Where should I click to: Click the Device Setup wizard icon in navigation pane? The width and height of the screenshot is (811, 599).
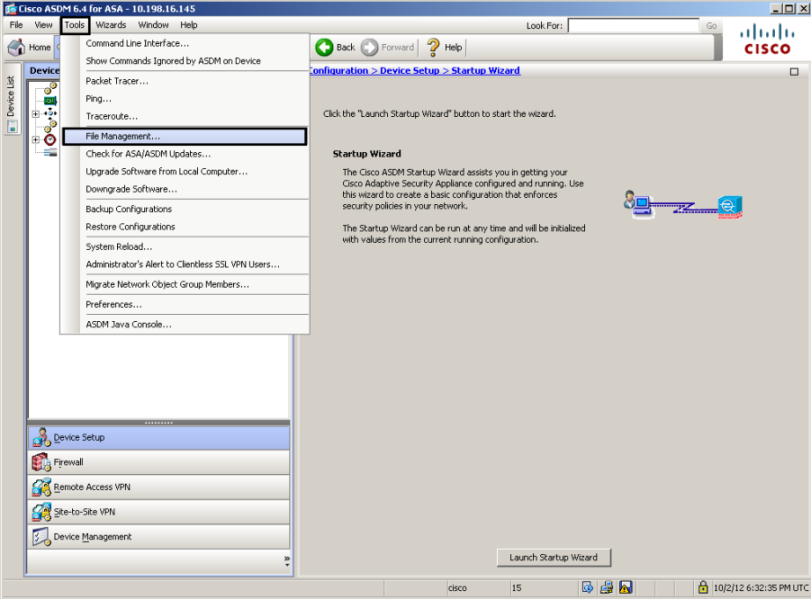point(41,438)
